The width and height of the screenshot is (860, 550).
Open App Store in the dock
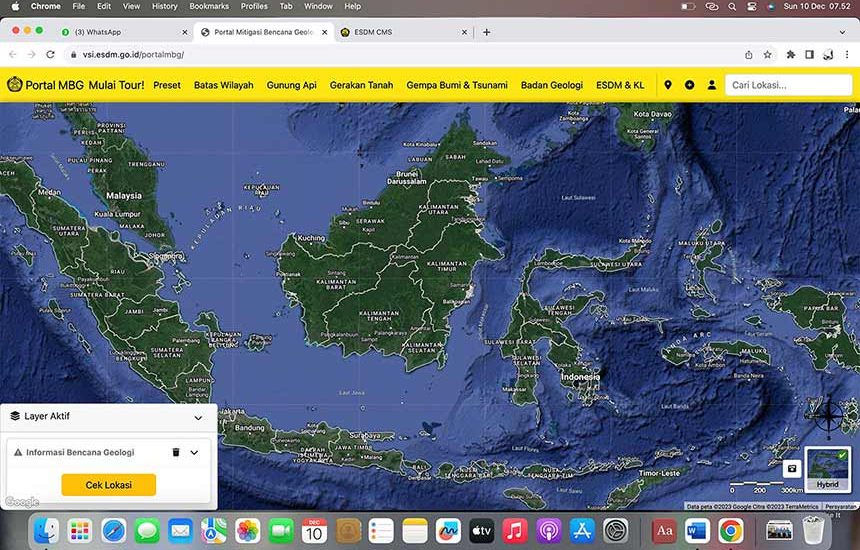tap(582, 531)
